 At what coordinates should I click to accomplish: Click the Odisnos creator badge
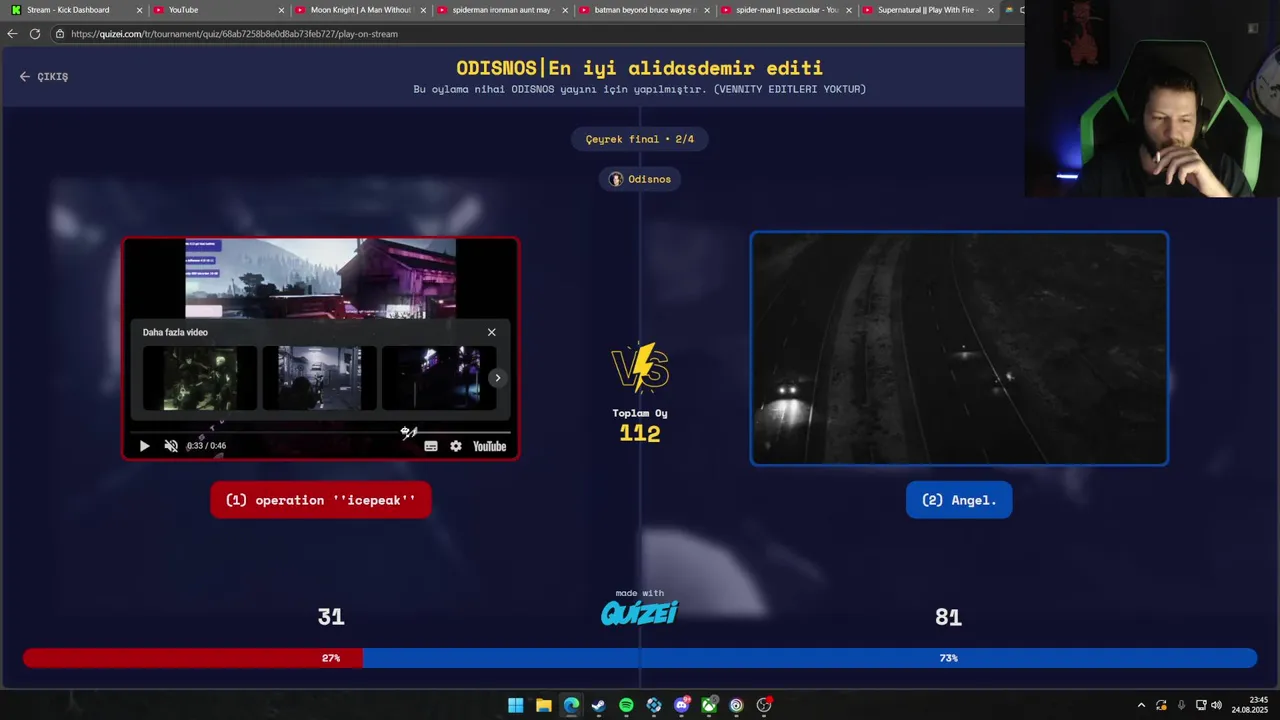(x=641, y=179)
